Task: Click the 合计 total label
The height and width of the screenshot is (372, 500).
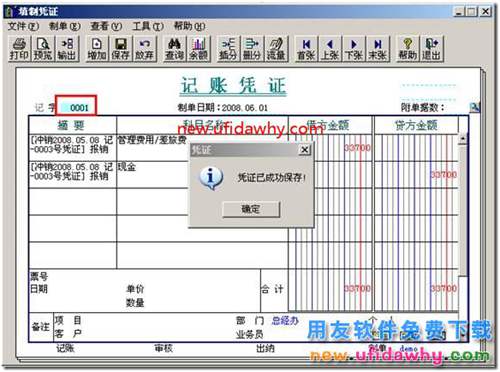Action: [273, 289]
